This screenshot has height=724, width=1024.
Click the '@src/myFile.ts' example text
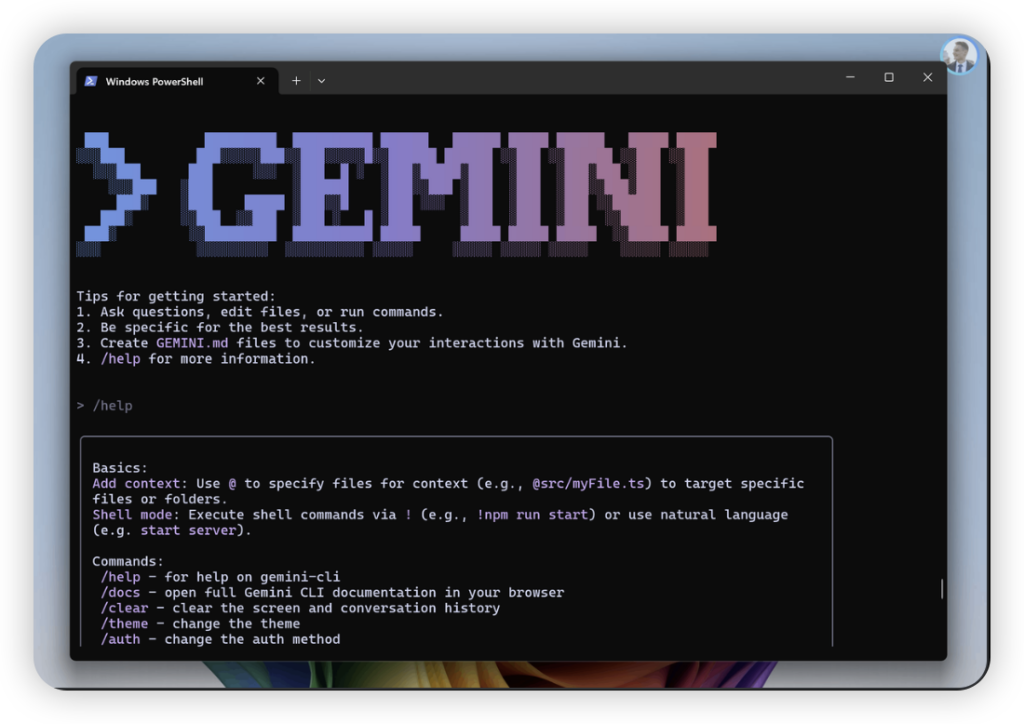coord(588,483)
